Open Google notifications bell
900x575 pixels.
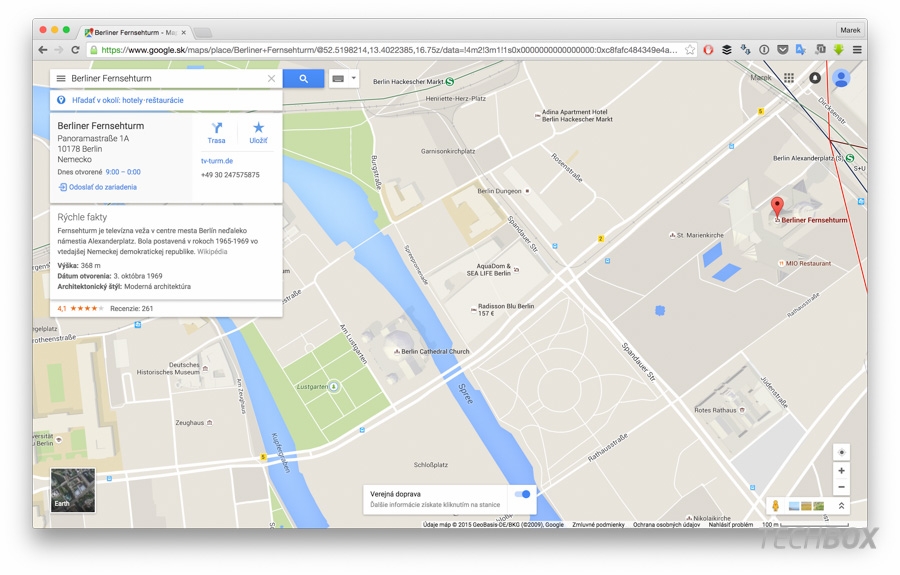[815, 77]
